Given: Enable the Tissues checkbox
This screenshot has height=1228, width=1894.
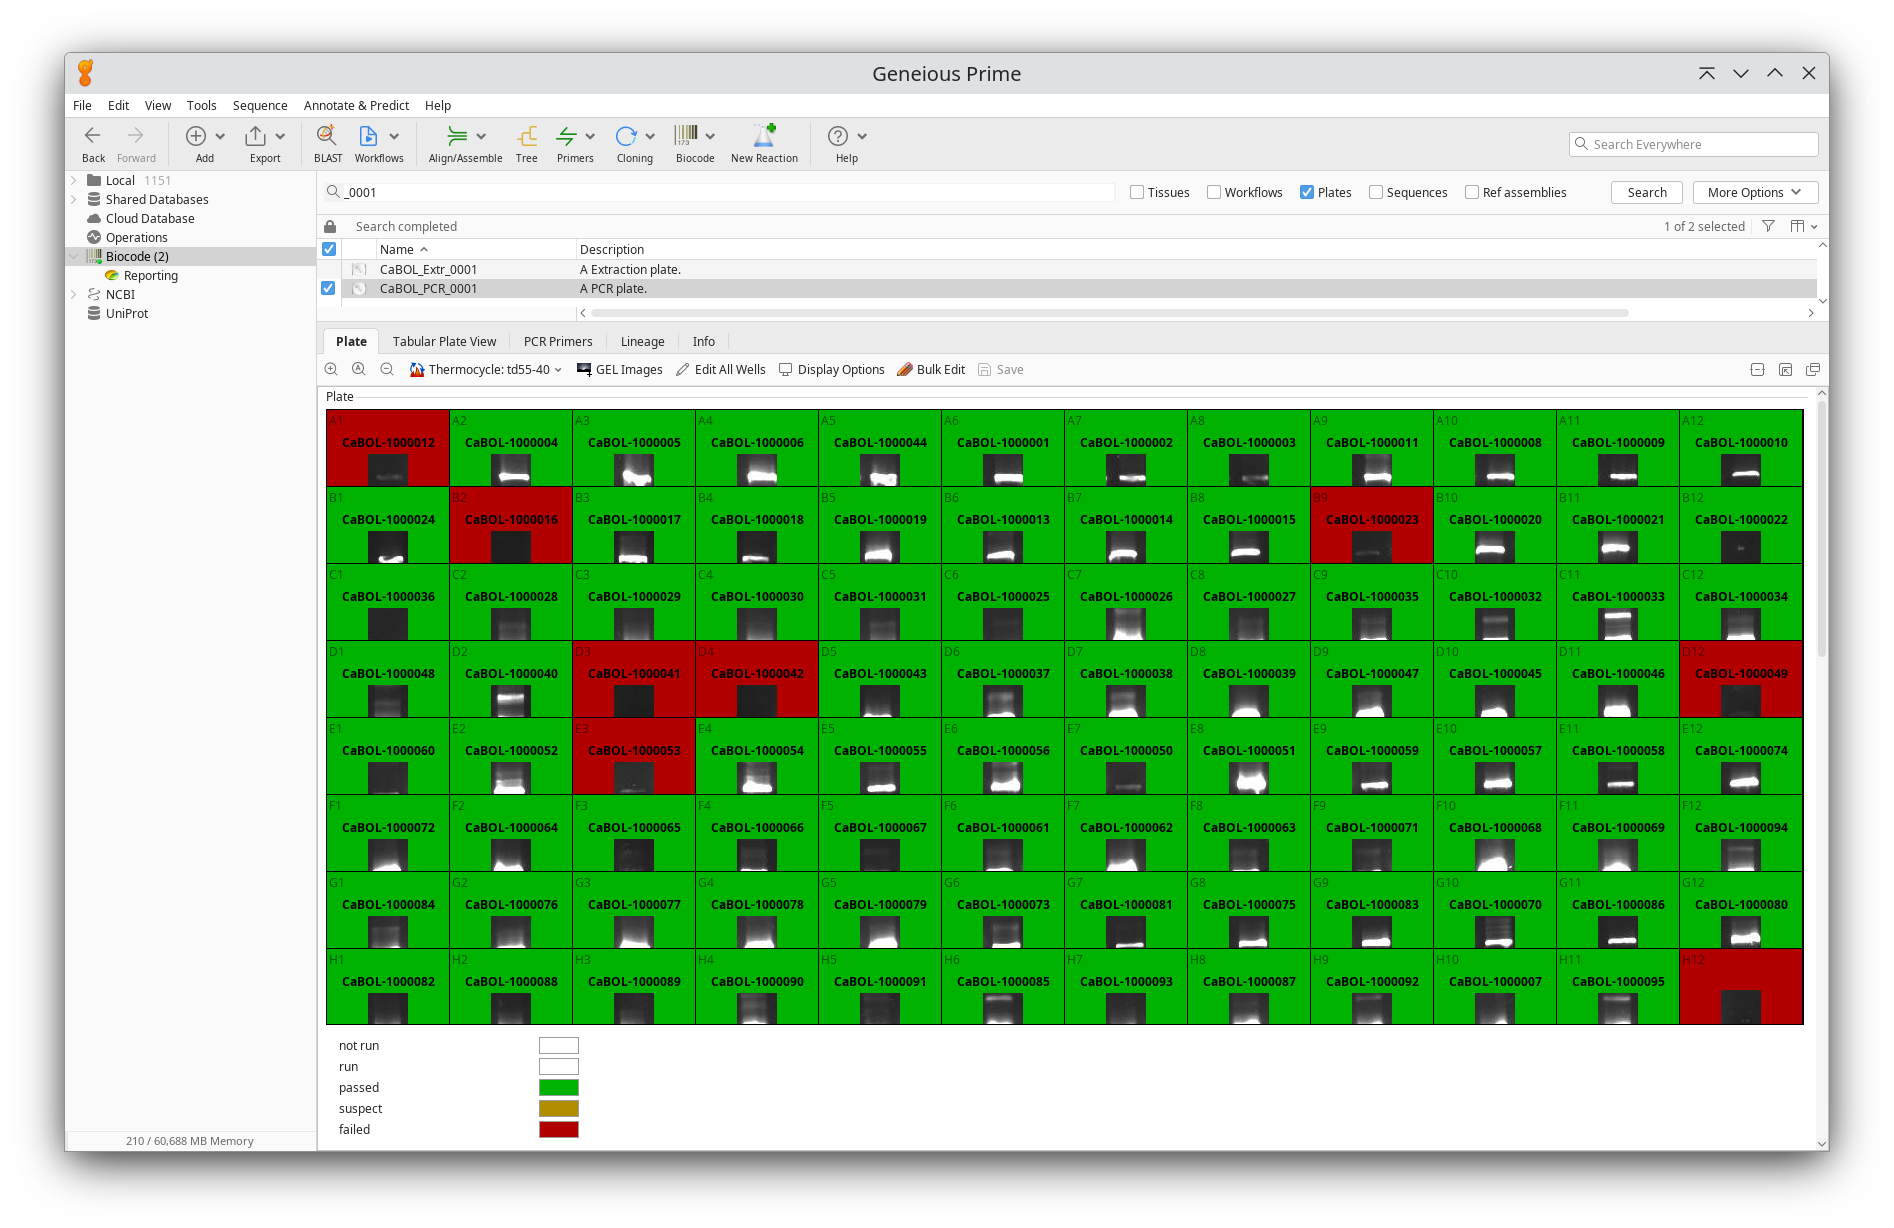Looking at the screenshot, I should (x=1137, y=193).
